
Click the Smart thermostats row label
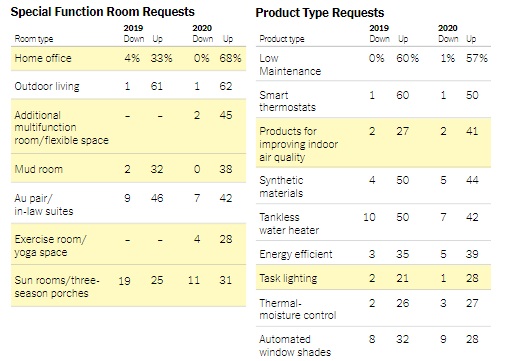tap(287, 101)
